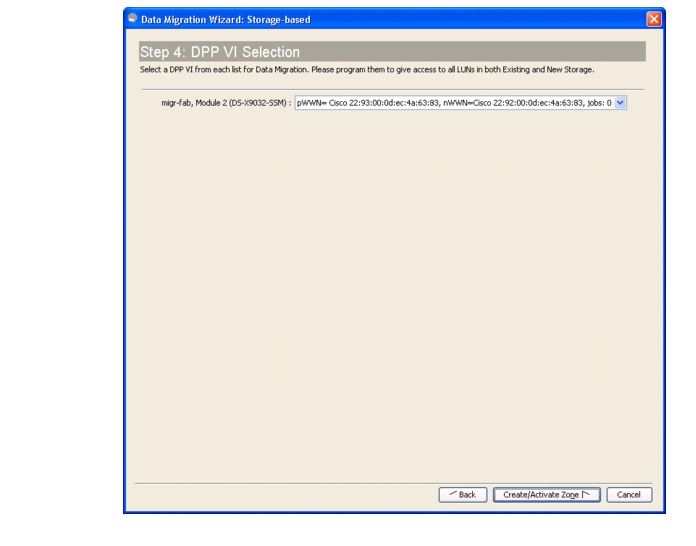Viewport: 696px width, 546px height.
Task: Click the Step 4: DPP VI Selection heading
Action: pyautogui.click(x=220, y=52)
